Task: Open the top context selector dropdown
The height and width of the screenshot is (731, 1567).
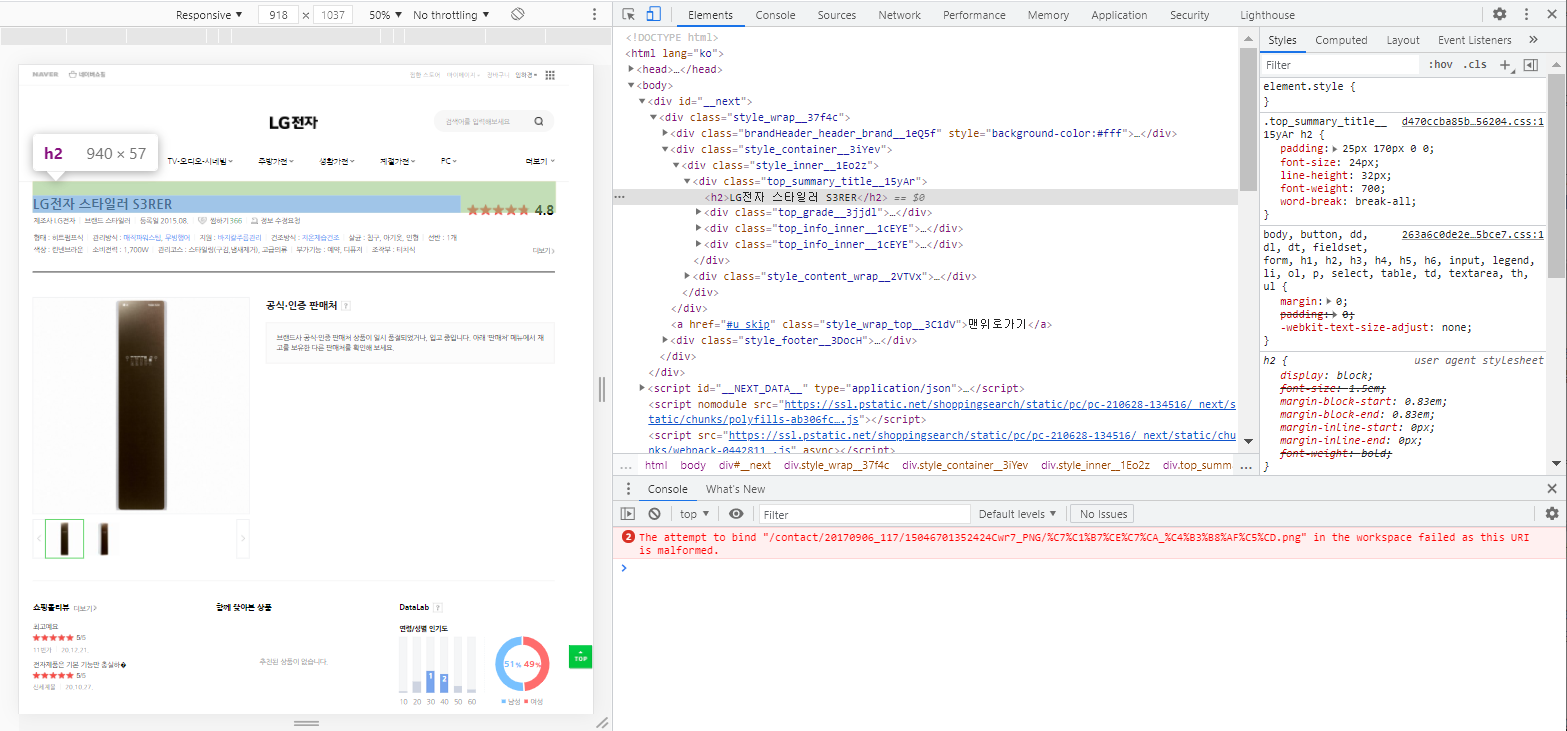Action: [x=694, y=514]
